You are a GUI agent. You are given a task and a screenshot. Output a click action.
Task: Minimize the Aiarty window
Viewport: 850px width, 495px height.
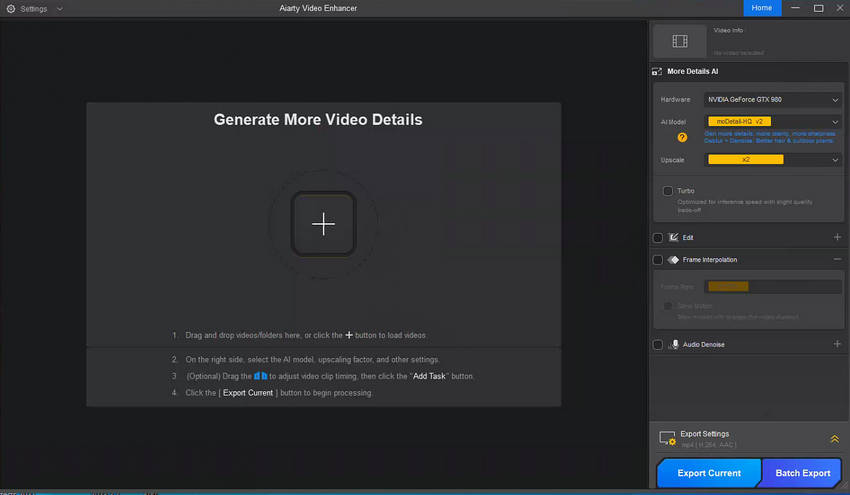[795, 8]
